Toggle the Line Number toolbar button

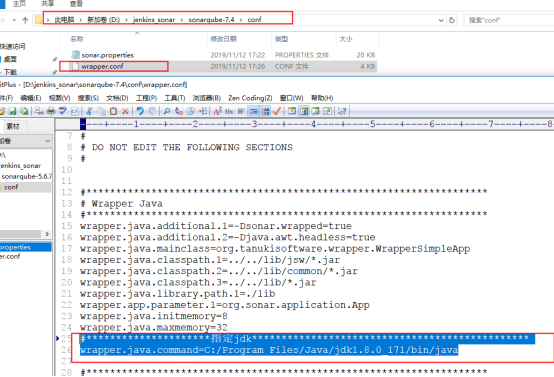(265, 111)
